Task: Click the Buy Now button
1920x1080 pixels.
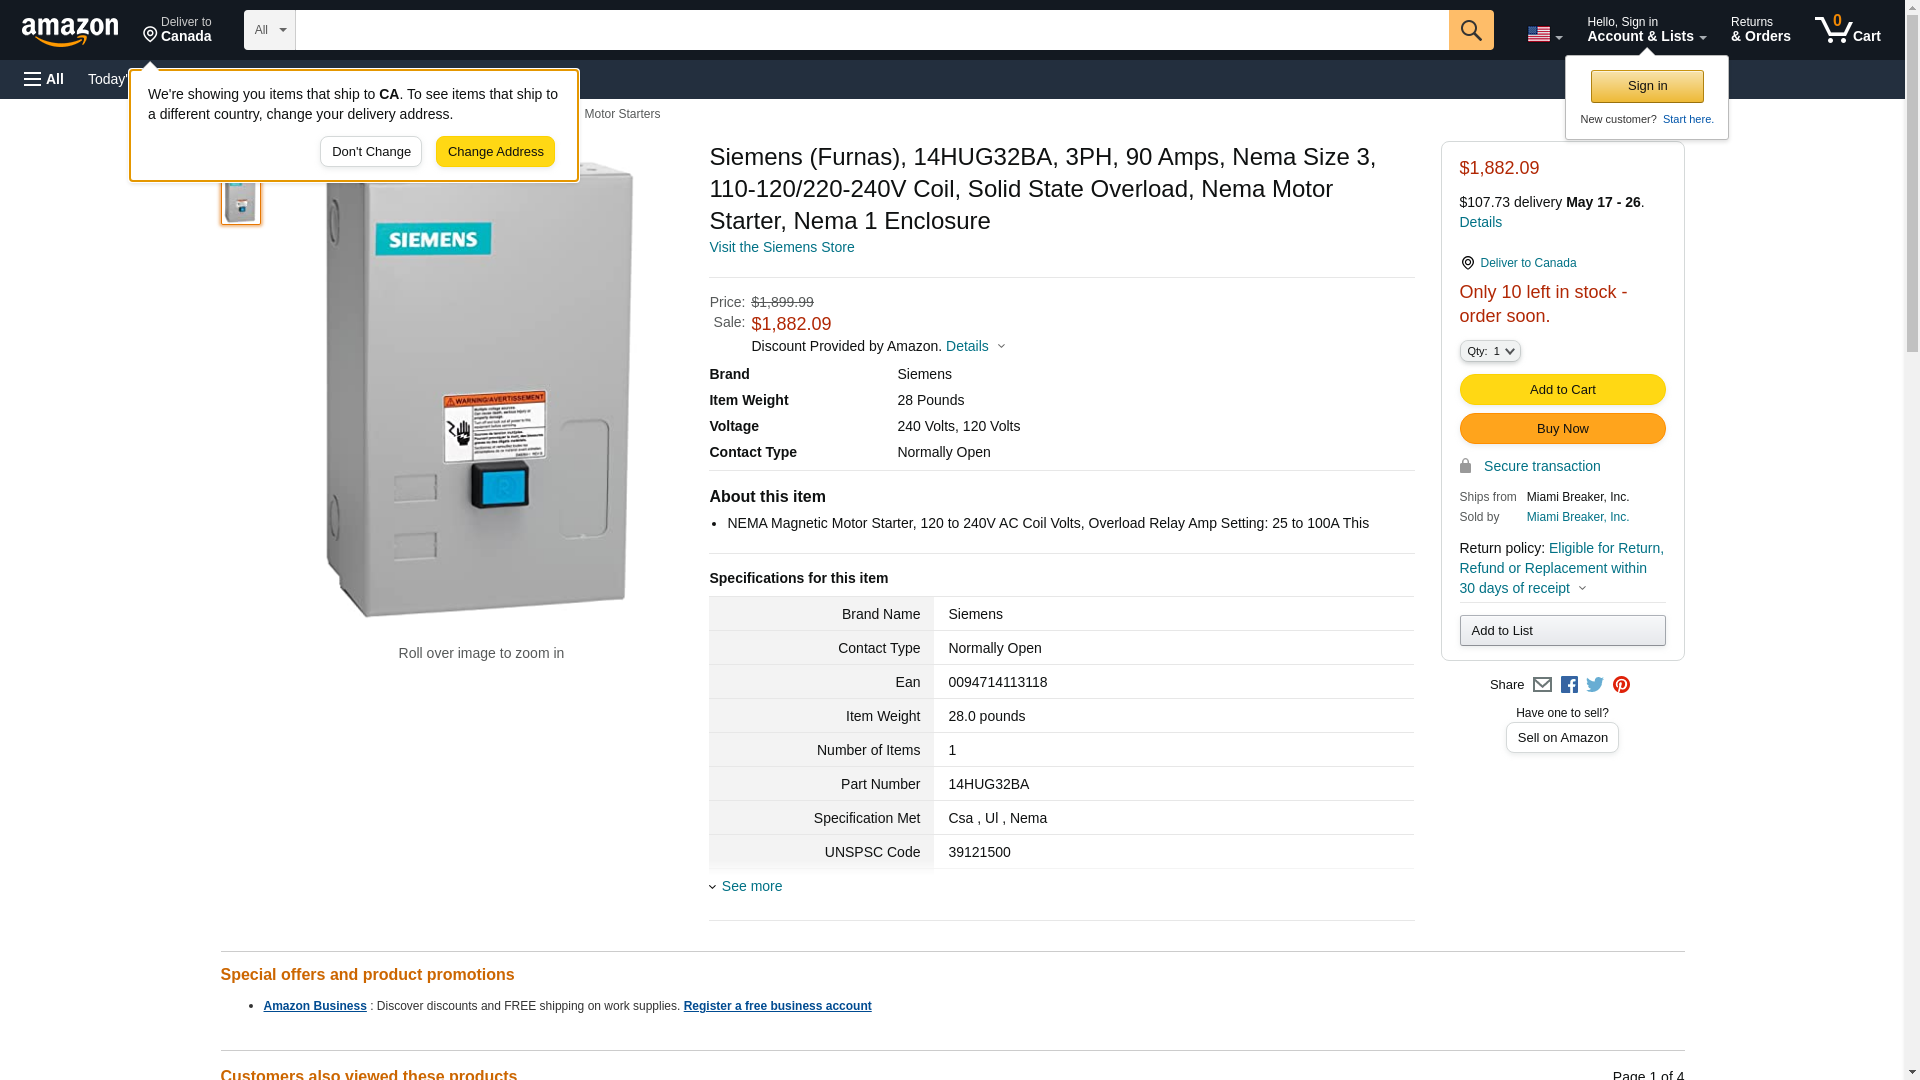Action: tap(1562, 428)
